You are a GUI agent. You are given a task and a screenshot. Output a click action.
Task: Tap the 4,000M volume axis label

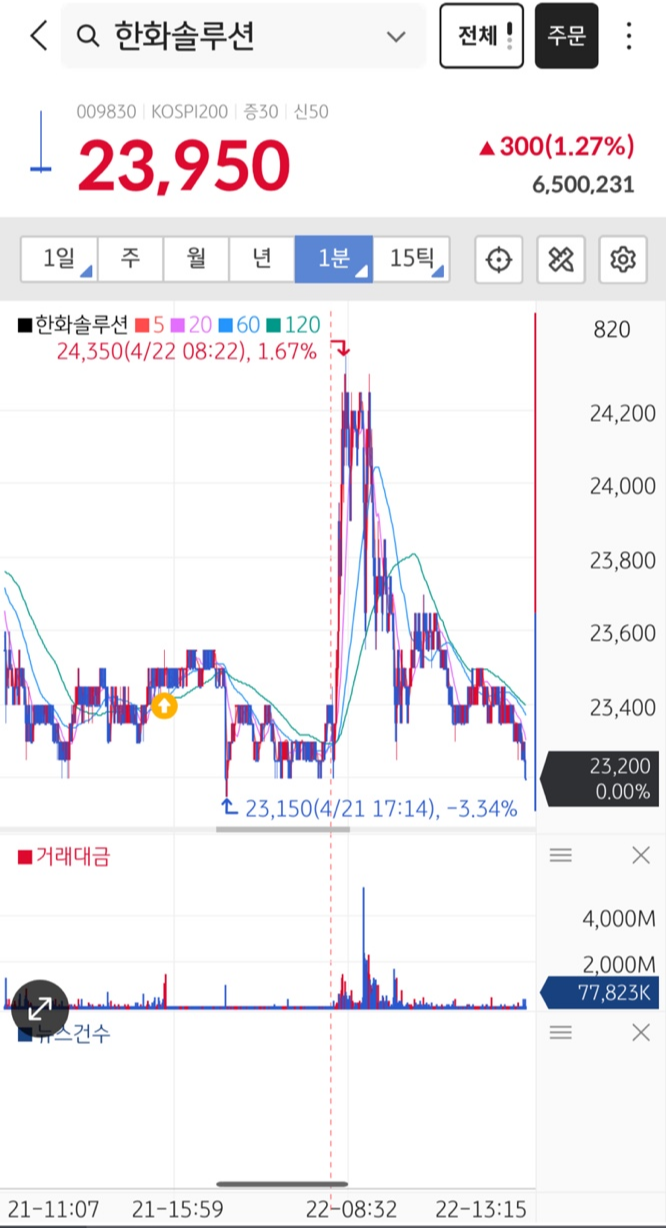point(621,917)
